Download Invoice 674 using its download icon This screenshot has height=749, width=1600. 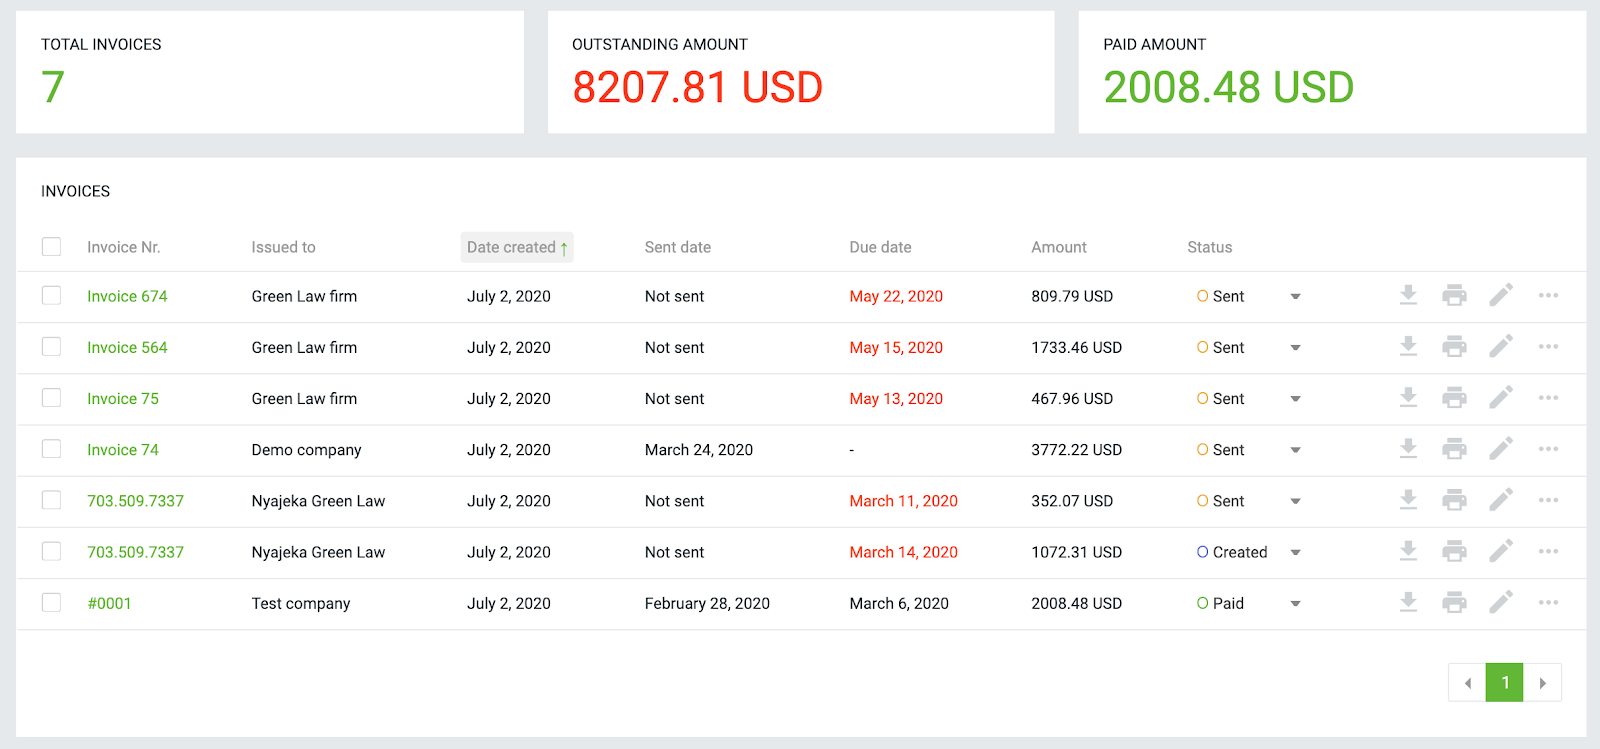(1408, 295)
